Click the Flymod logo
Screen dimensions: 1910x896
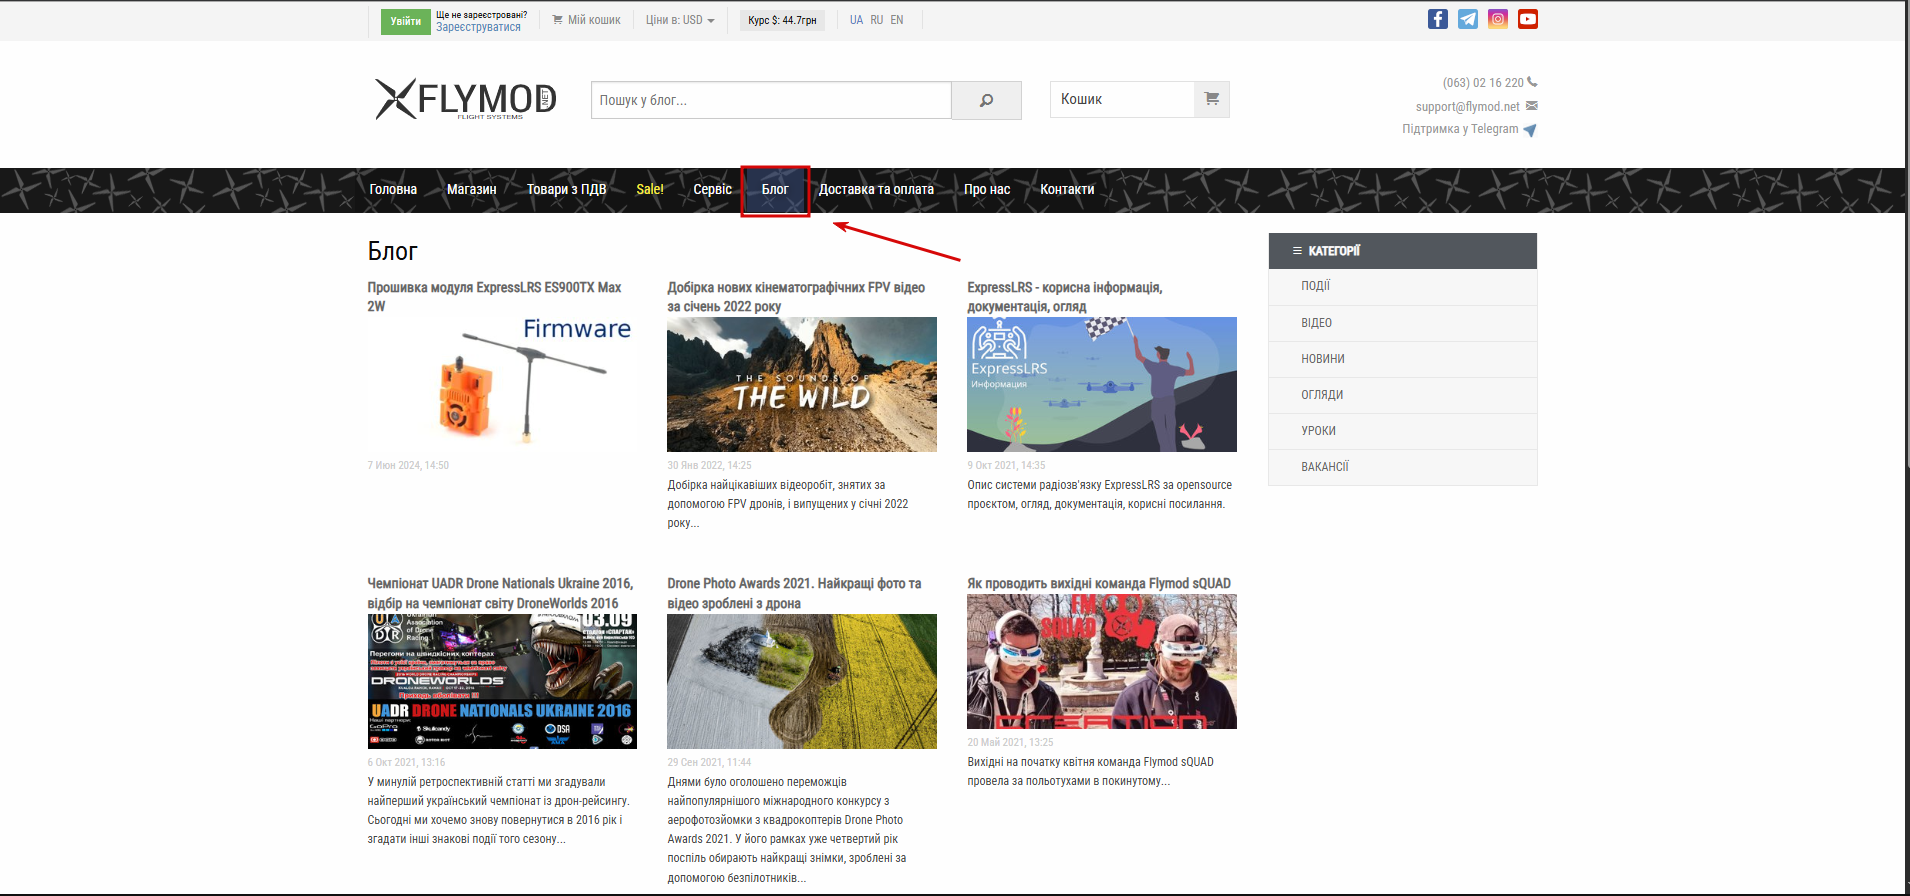[465, 99]
